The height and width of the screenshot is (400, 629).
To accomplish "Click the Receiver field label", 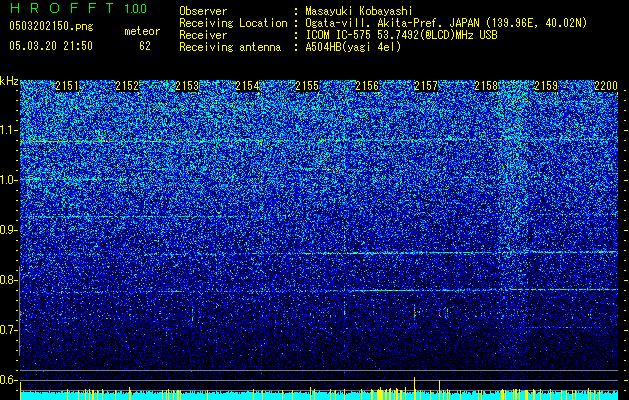I will 203,35.
